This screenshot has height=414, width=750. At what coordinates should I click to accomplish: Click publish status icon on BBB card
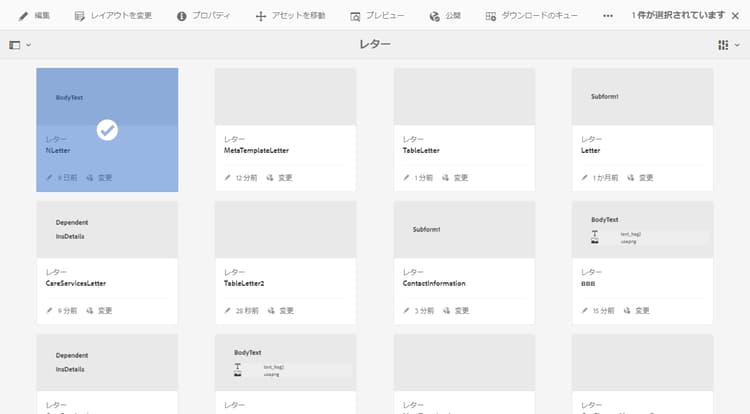click(627, 310)
